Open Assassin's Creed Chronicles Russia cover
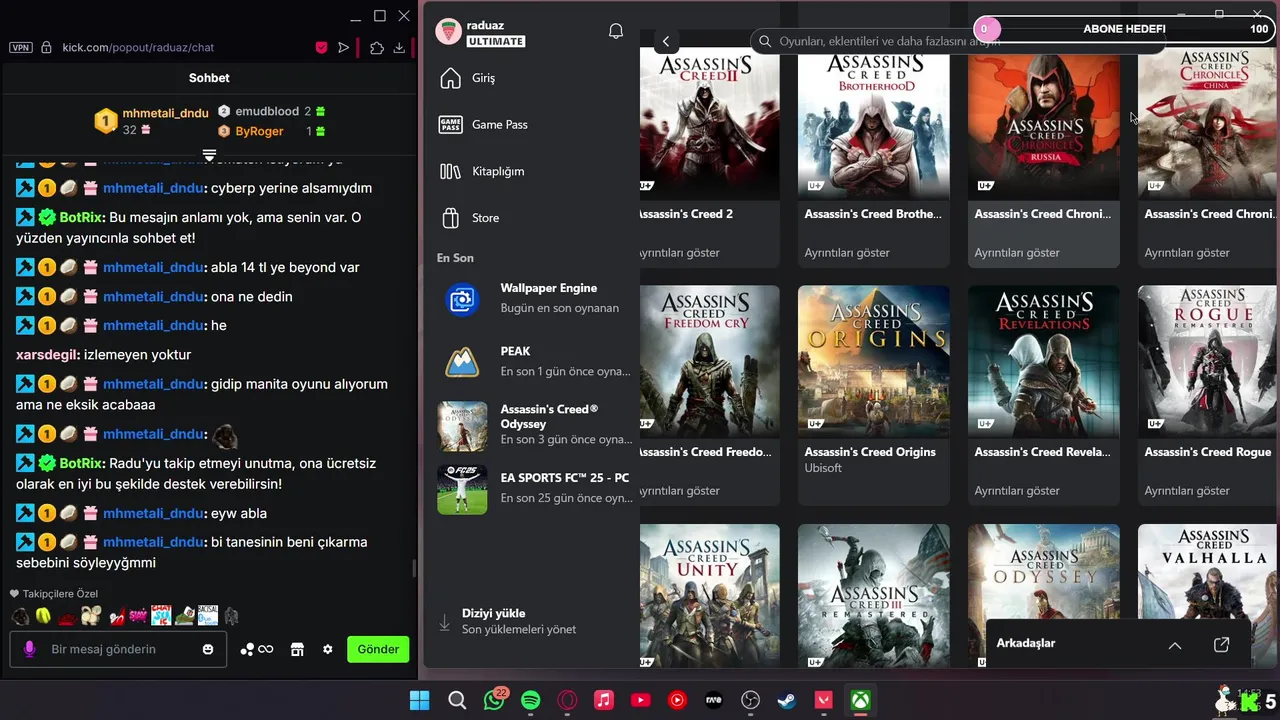Screen dimensions: 1280x720 tap(1044, 123)
